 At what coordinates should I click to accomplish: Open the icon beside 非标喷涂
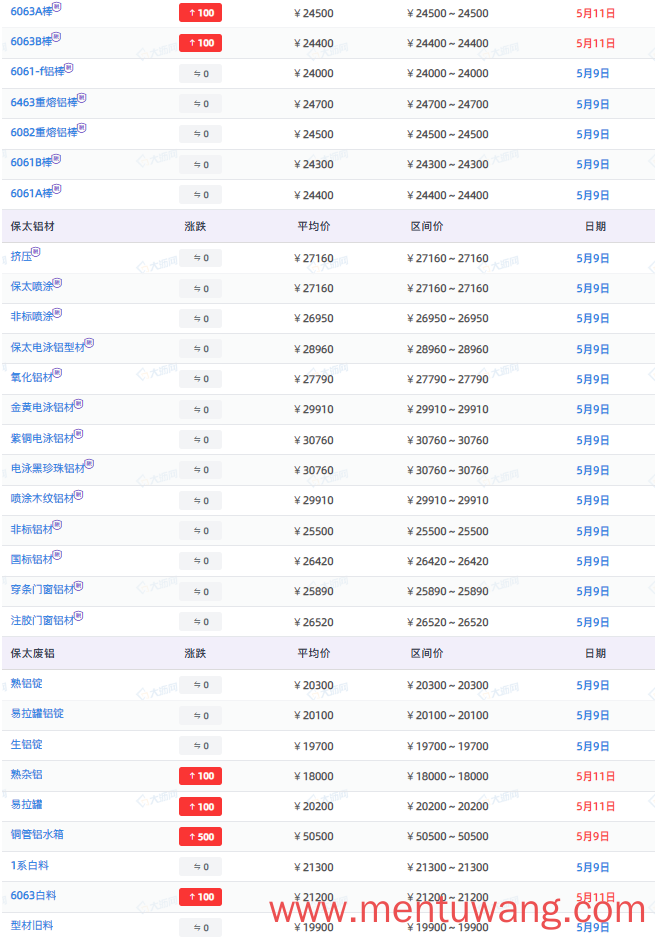click(58, 312)
